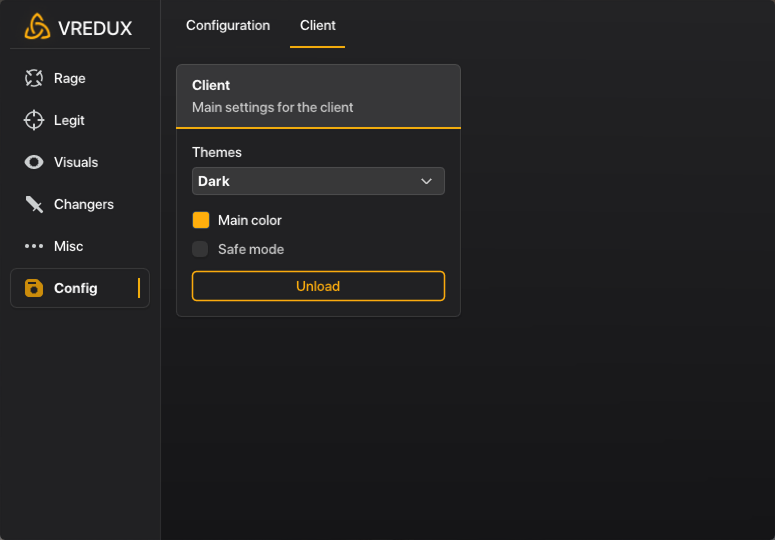775x540 pixels.
Task: Select the Rage section icon
Action: coord(34,78)
